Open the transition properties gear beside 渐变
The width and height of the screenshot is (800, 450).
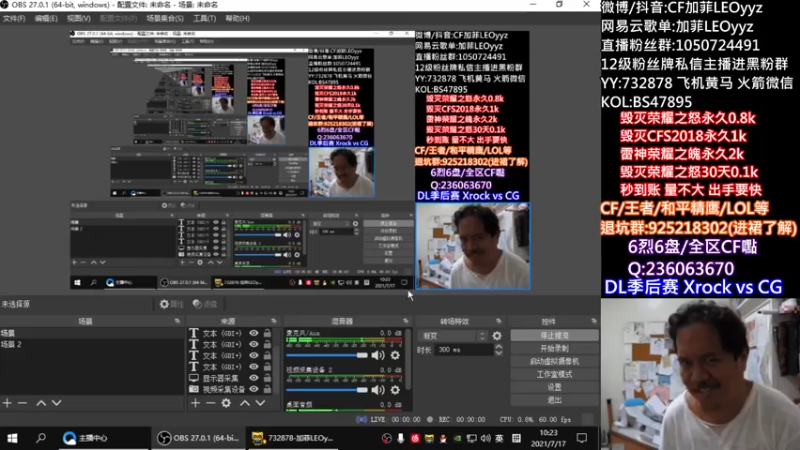coord(496,336)
